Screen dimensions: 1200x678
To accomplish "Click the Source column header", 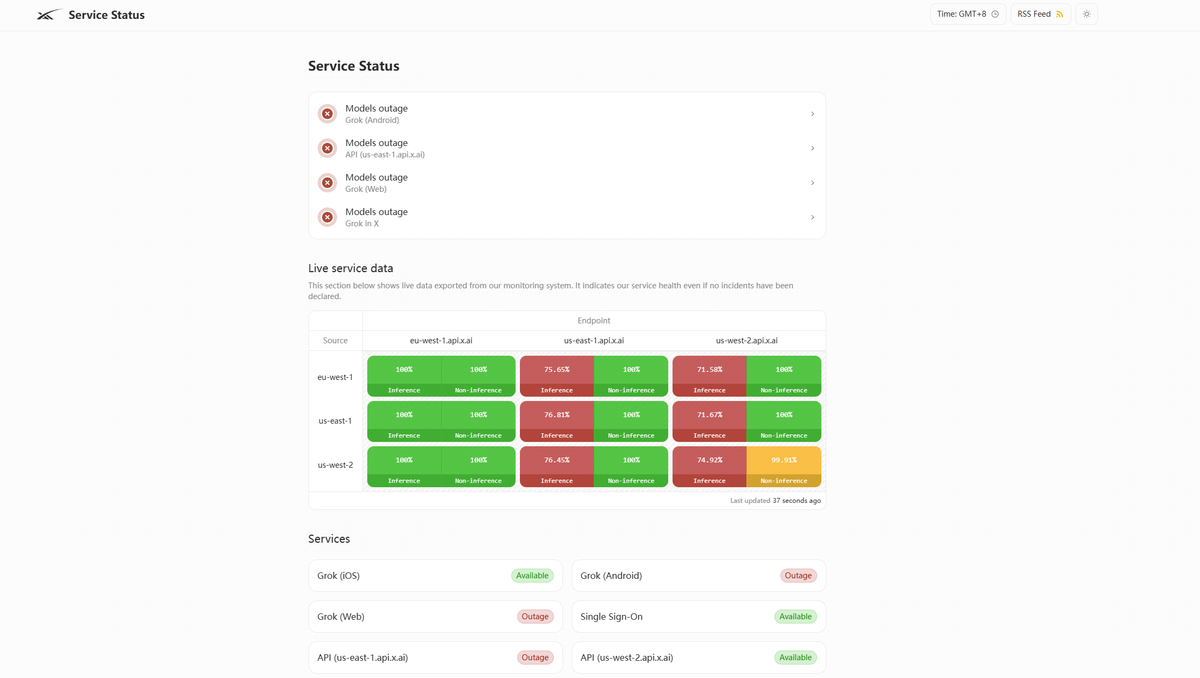I will pos(335,341).
